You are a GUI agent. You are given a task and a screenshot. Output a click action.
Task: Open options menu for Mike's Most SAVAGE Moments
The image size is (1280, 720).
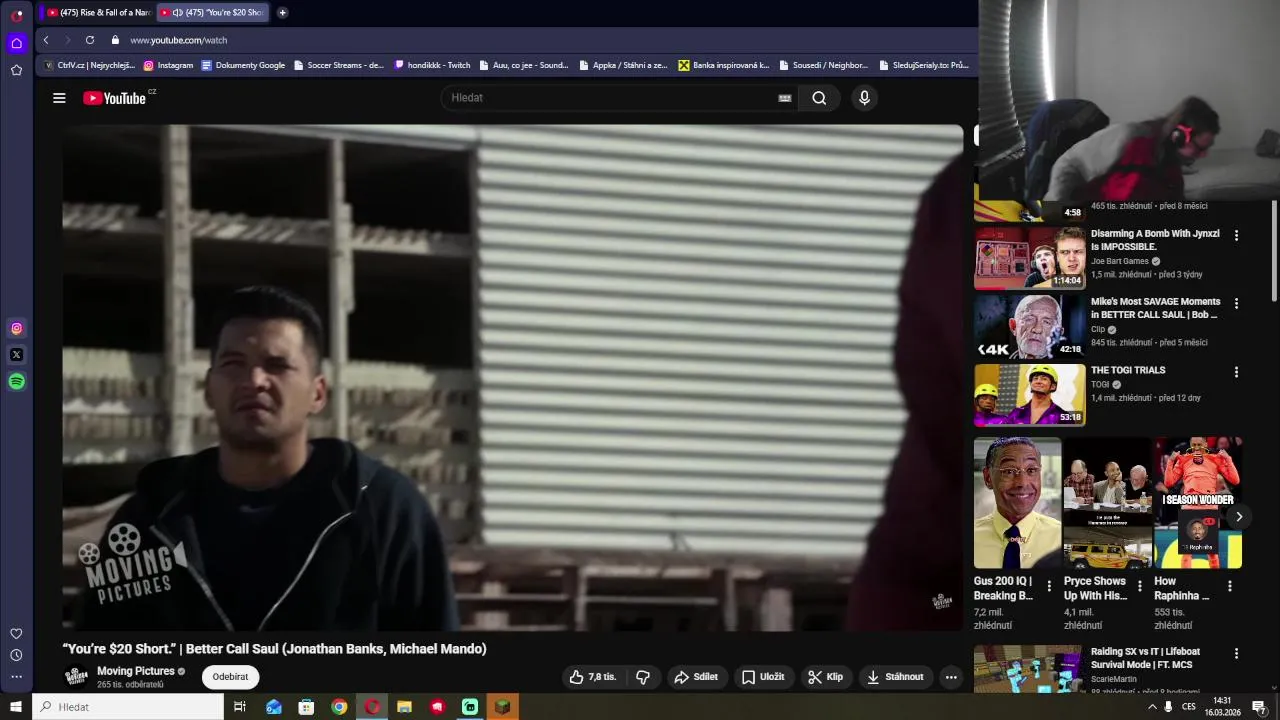[1236, 304]
